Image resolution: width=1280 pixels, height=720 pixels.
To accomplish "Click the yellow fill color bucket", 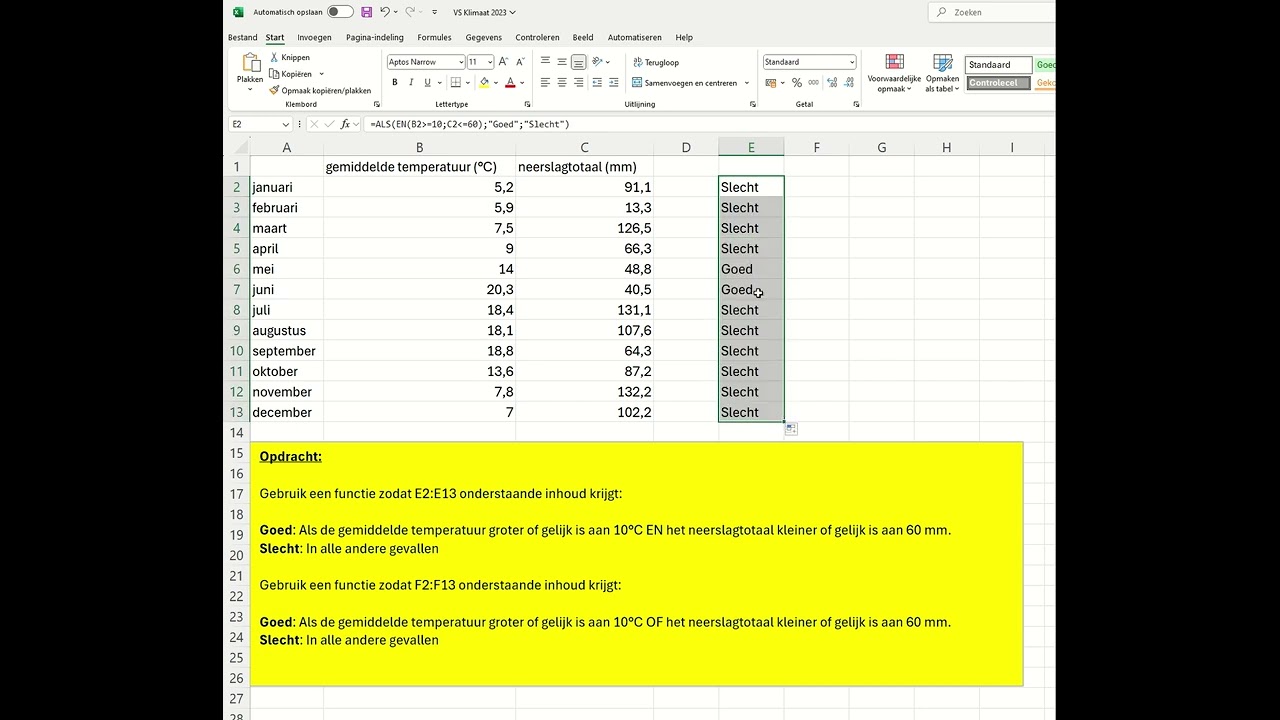I will click(485, 83).
